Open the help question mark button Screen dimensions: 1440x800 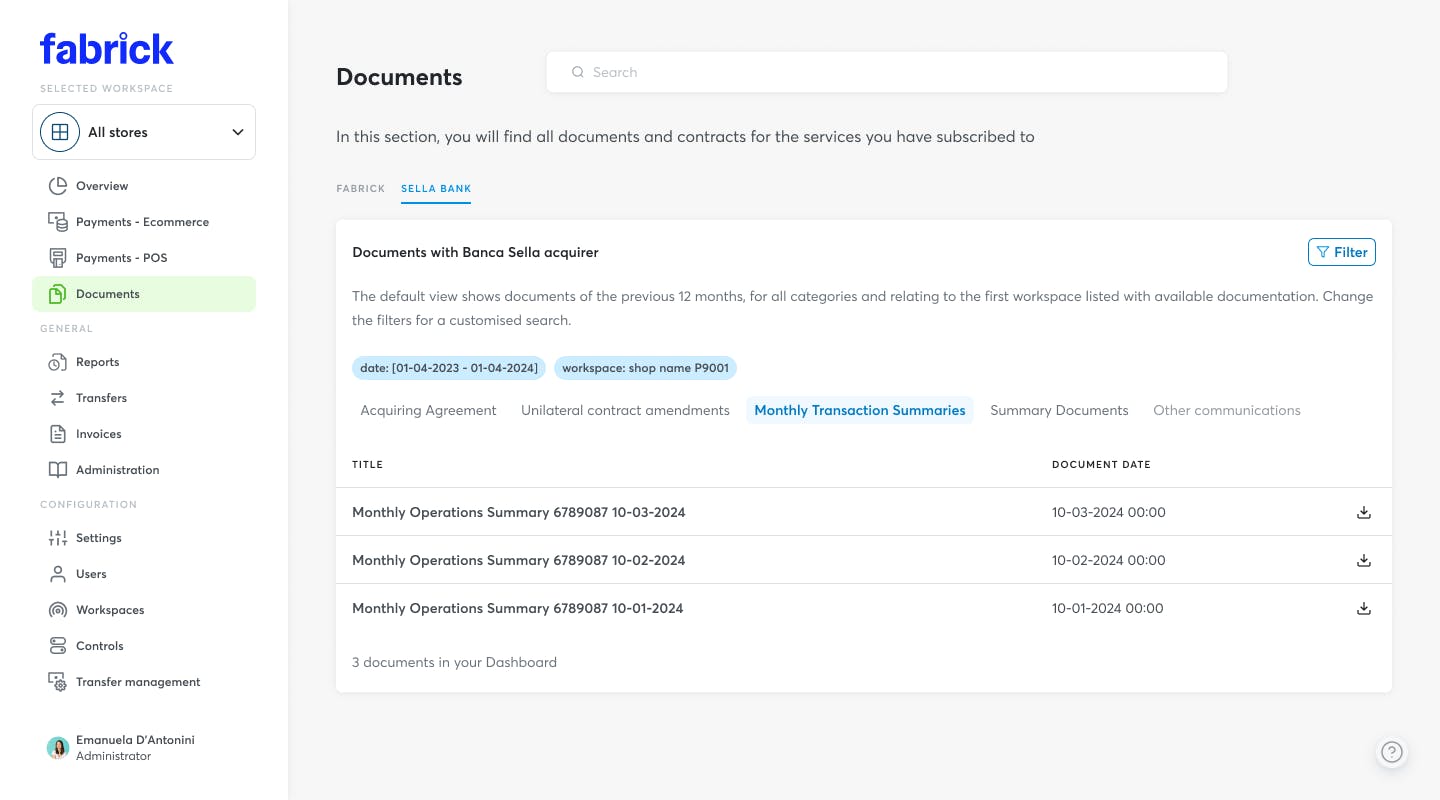[1392, 752]
